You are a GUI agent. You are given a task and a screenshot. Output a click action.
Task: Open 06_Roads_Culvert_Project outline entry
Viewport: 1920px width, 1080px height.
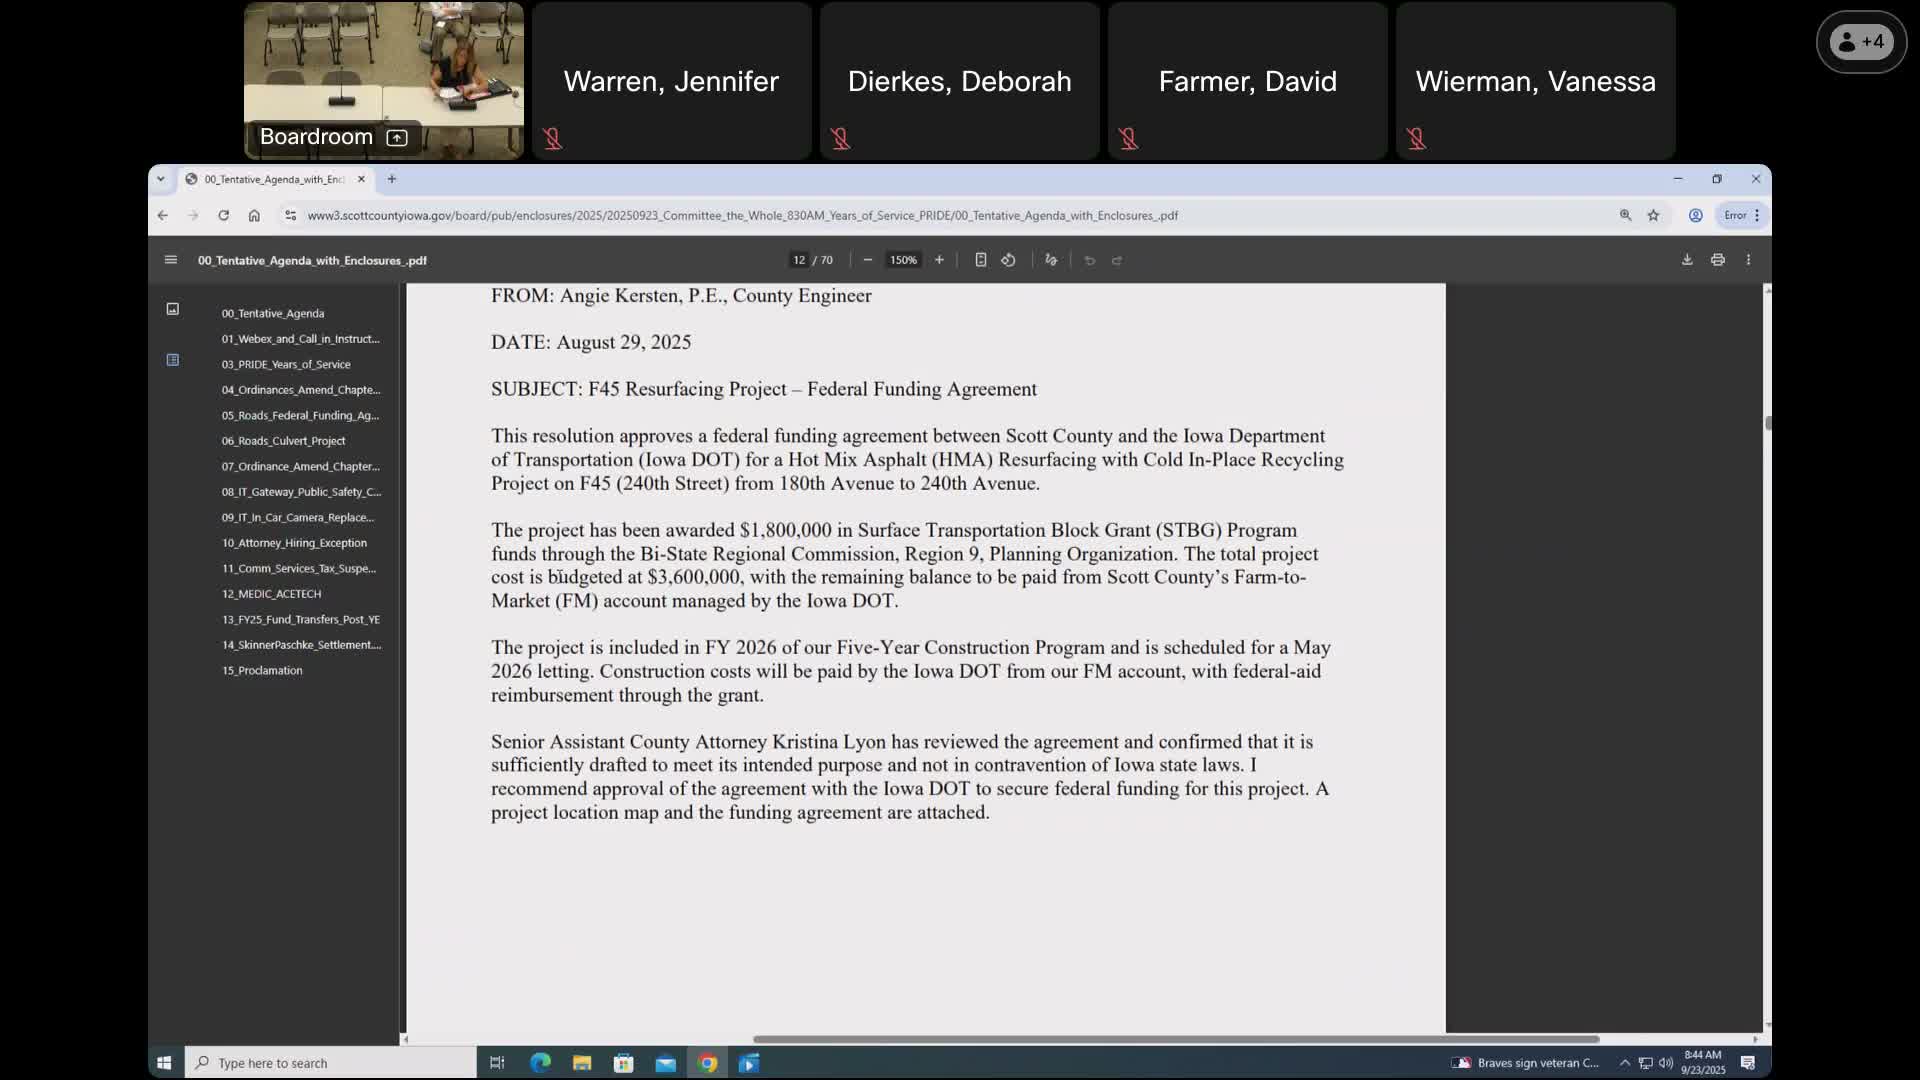pyautogui.click(x=284, y=441)
